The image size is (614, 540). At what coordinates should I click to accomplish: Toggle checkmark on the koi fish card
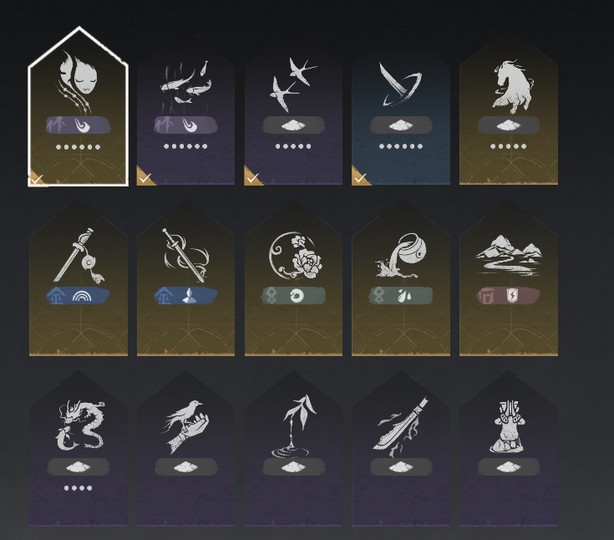(144, 177)
